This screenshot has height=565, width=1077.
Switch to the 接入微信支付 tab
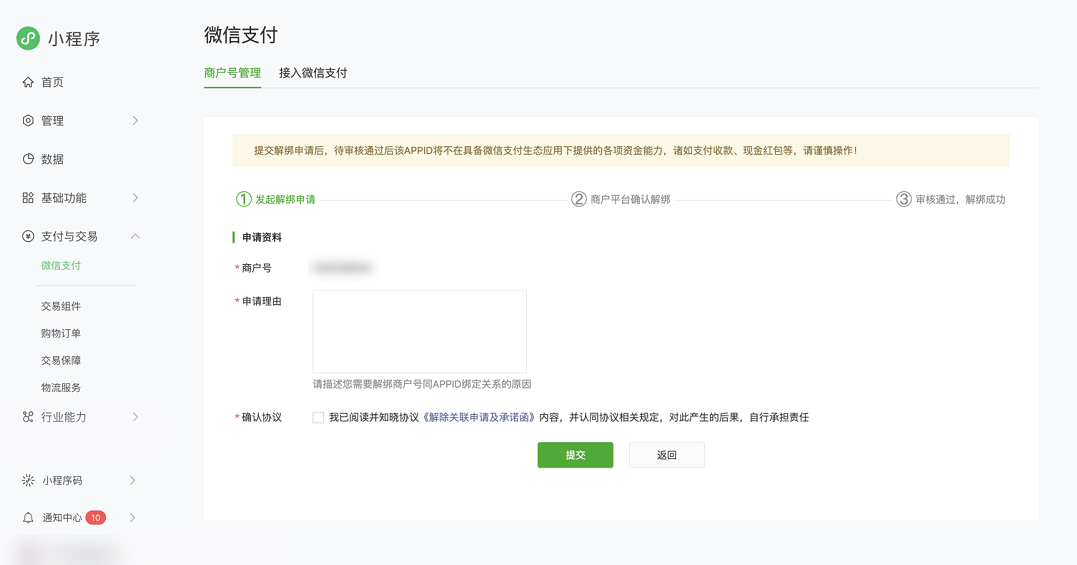[x=313, y=73]
